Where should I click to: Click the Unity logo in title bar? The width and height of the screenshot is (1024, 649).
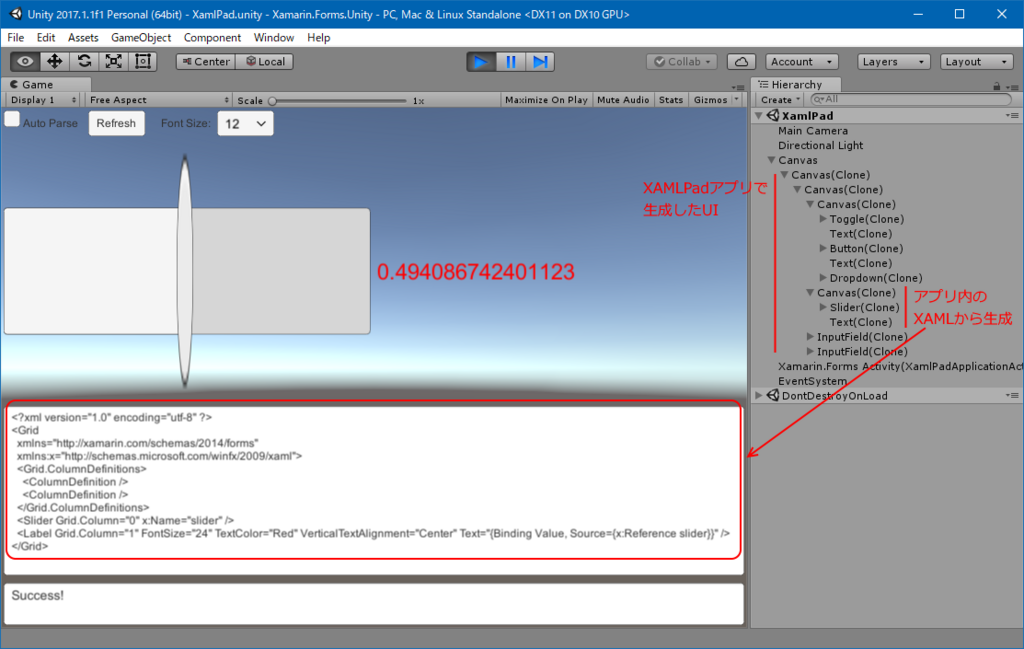[14, 14]
